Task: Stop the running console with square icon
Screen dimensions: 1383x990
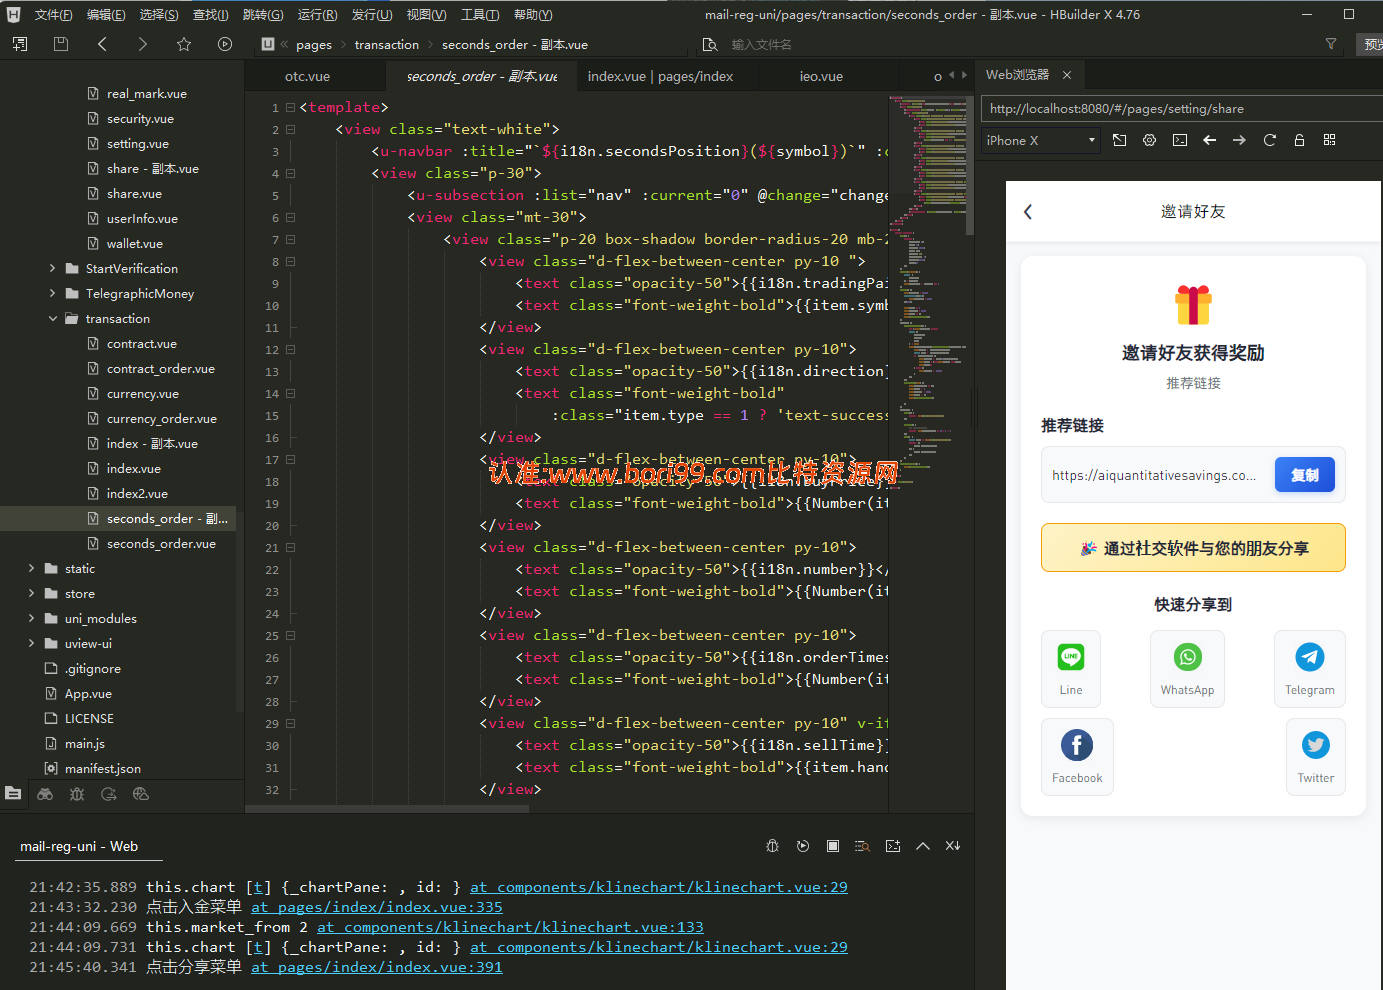Action: pos(833,846)
